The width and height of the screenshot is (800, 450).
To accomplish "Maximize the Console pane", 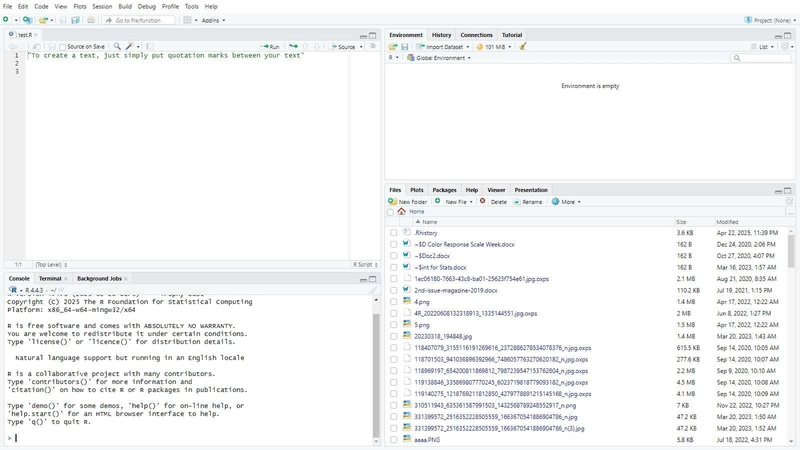I will pyautogui.click(x=372, y=279).
